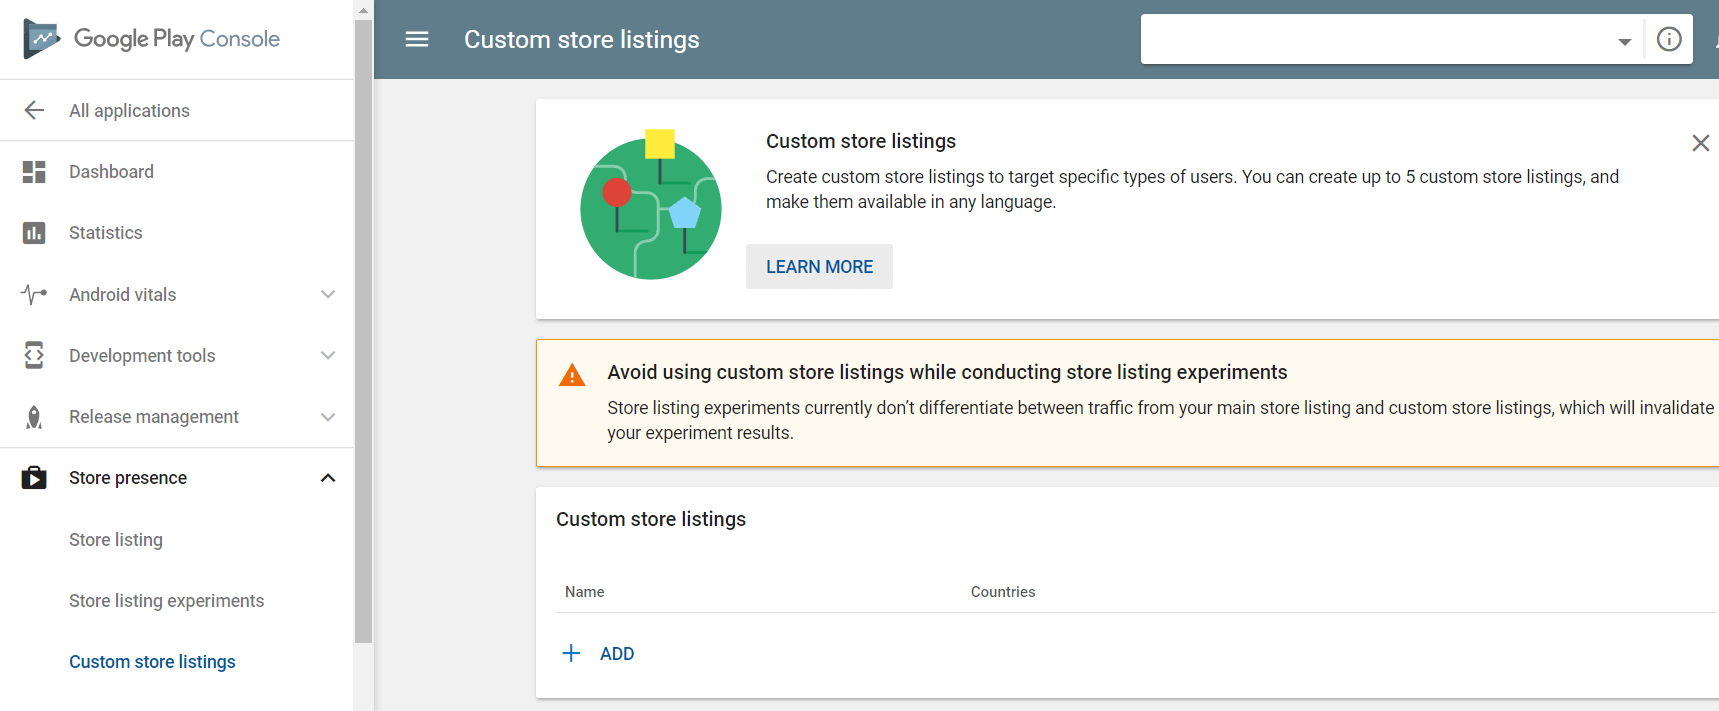
Task: Go to Store listing page
Action: click(x=116, y=540)
